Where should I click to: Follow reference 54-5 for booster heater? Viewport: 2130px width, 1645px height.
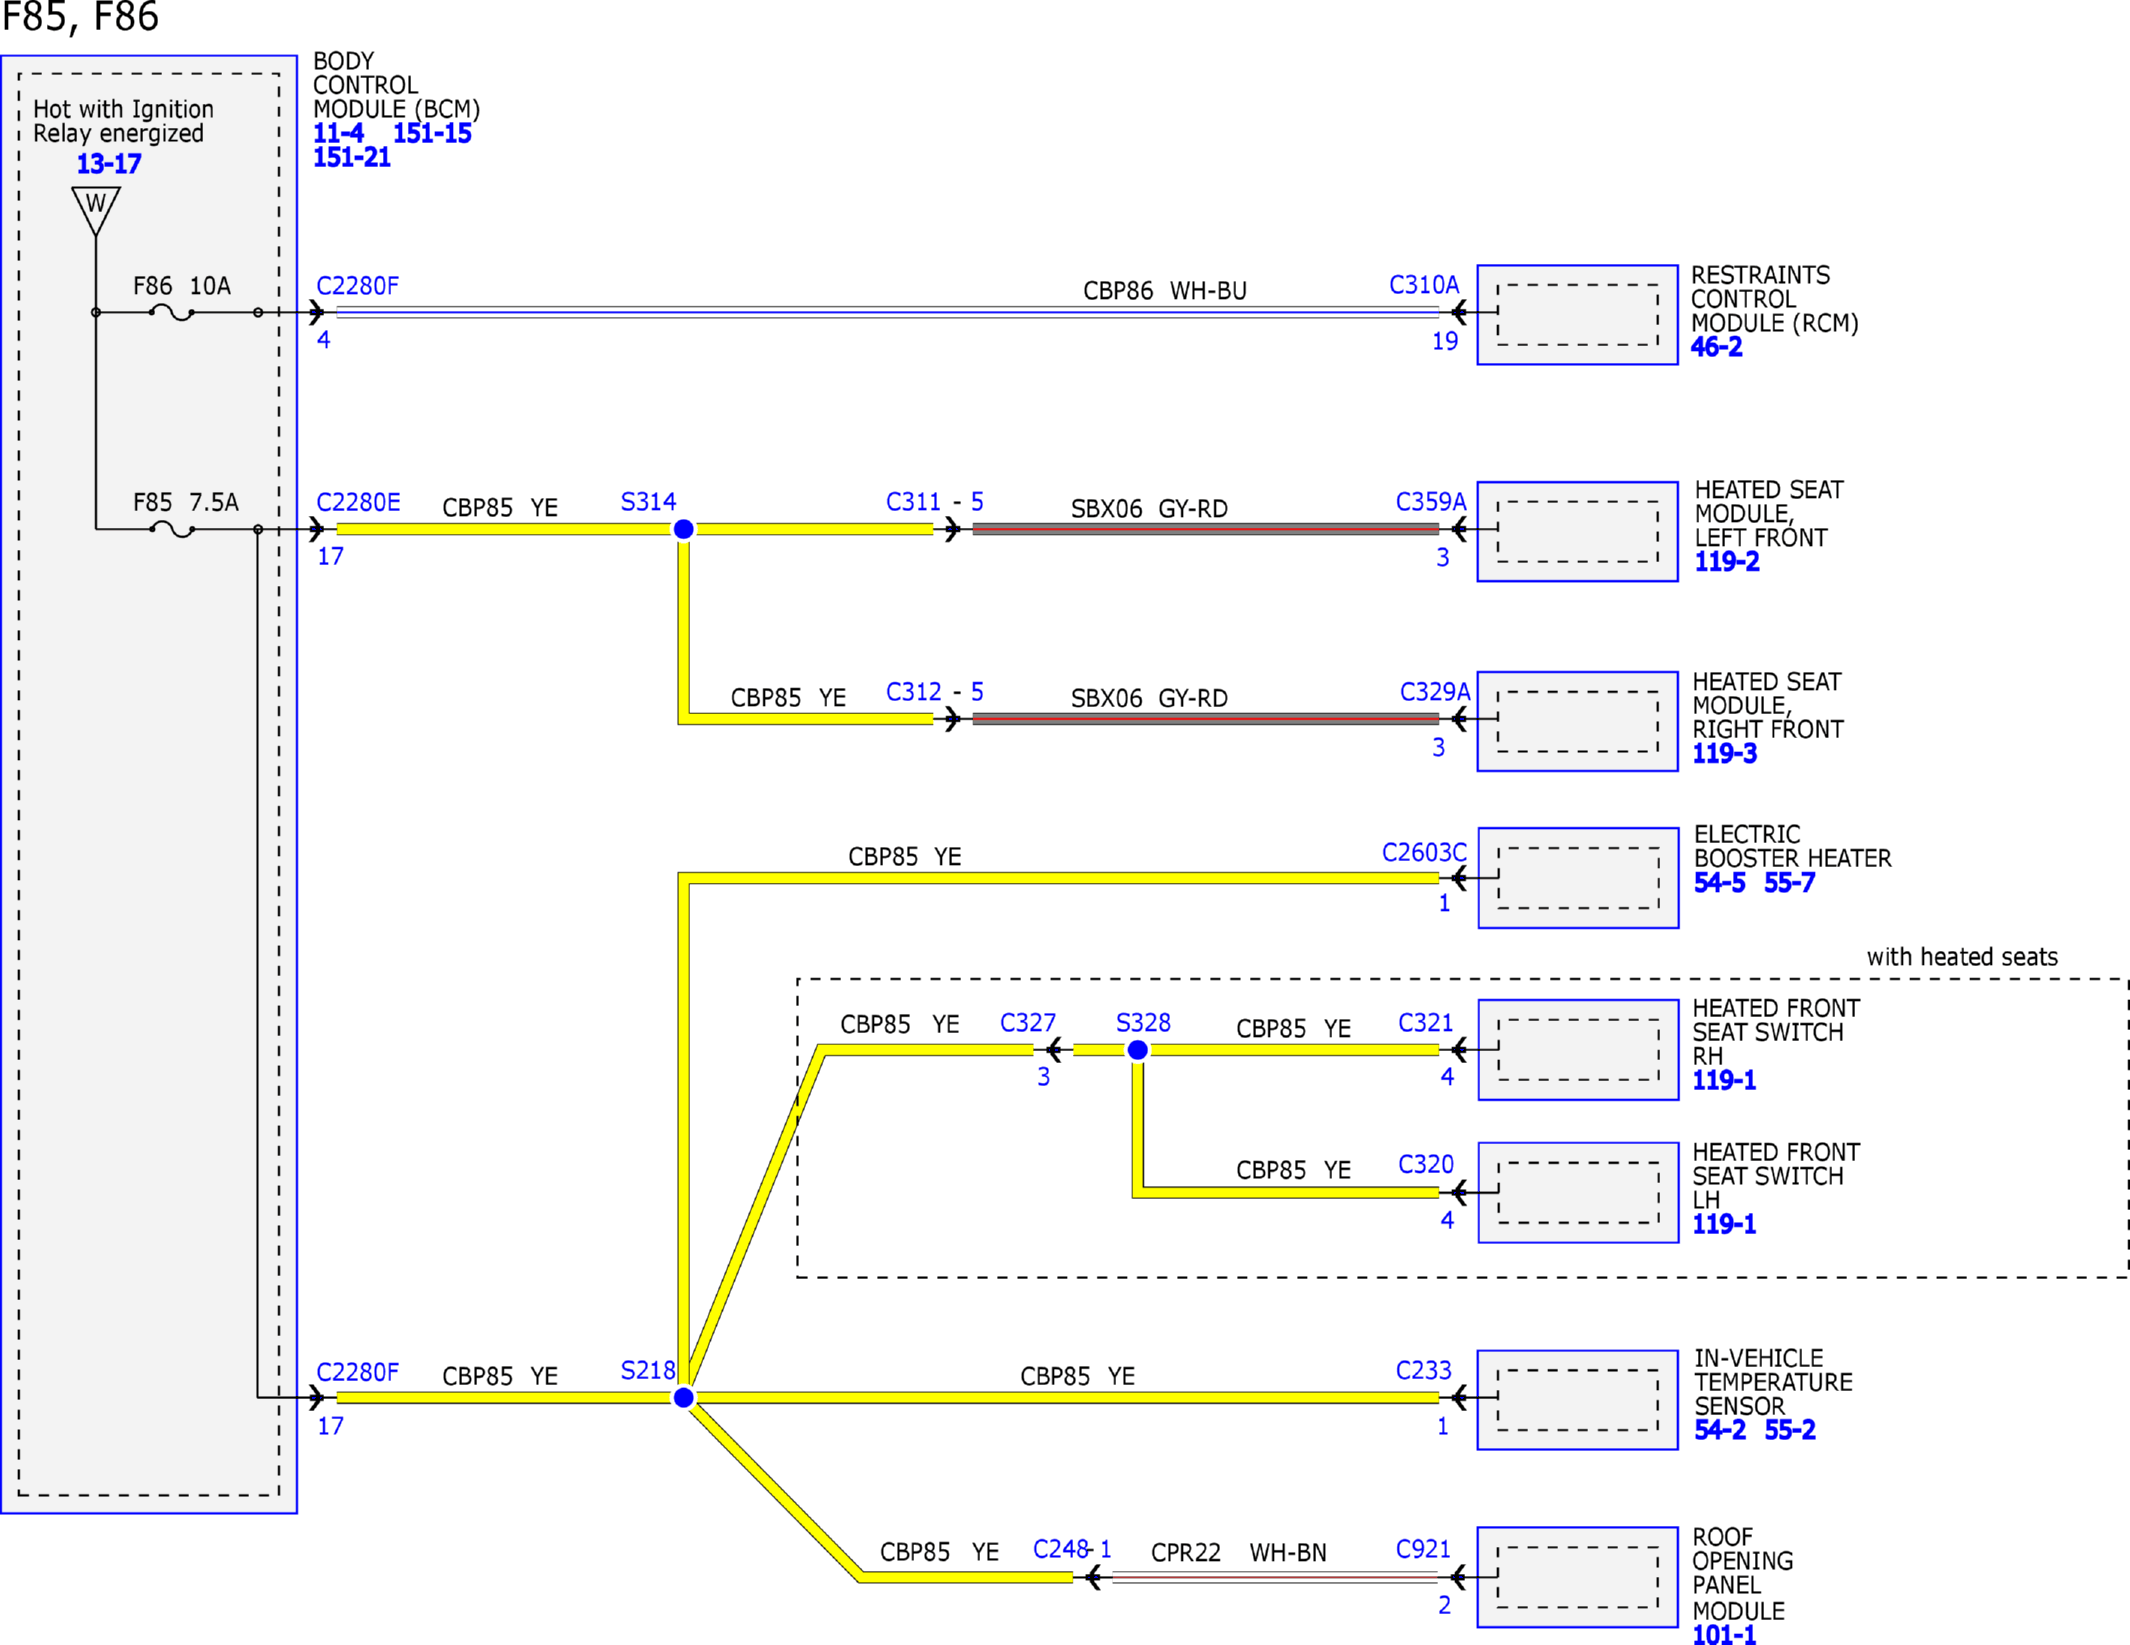tap(1720, 883)
